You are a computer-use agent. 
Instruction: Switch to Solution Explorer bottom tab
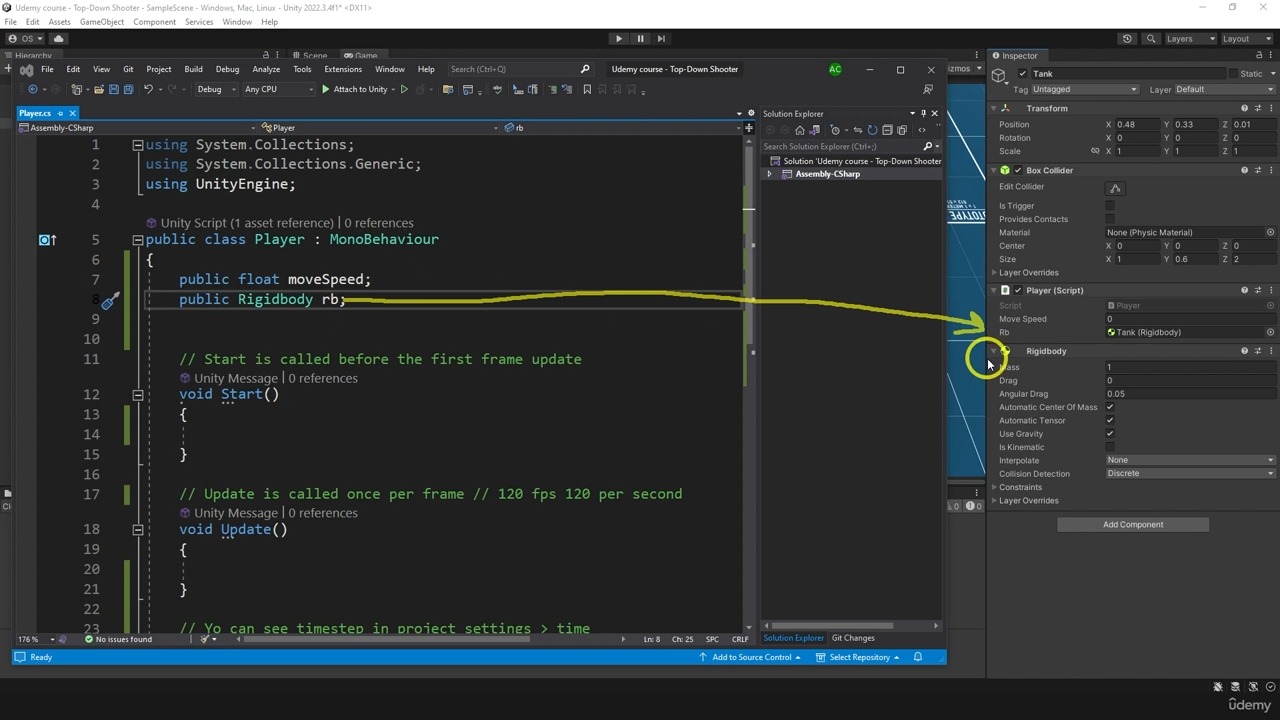[x=794, y=638]
